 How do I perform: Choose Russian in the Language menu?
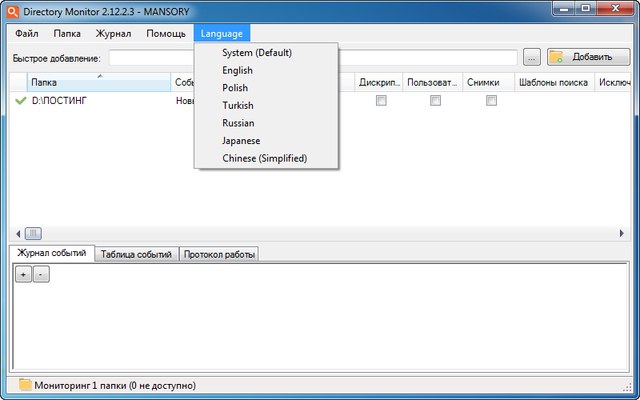[238, 123]
